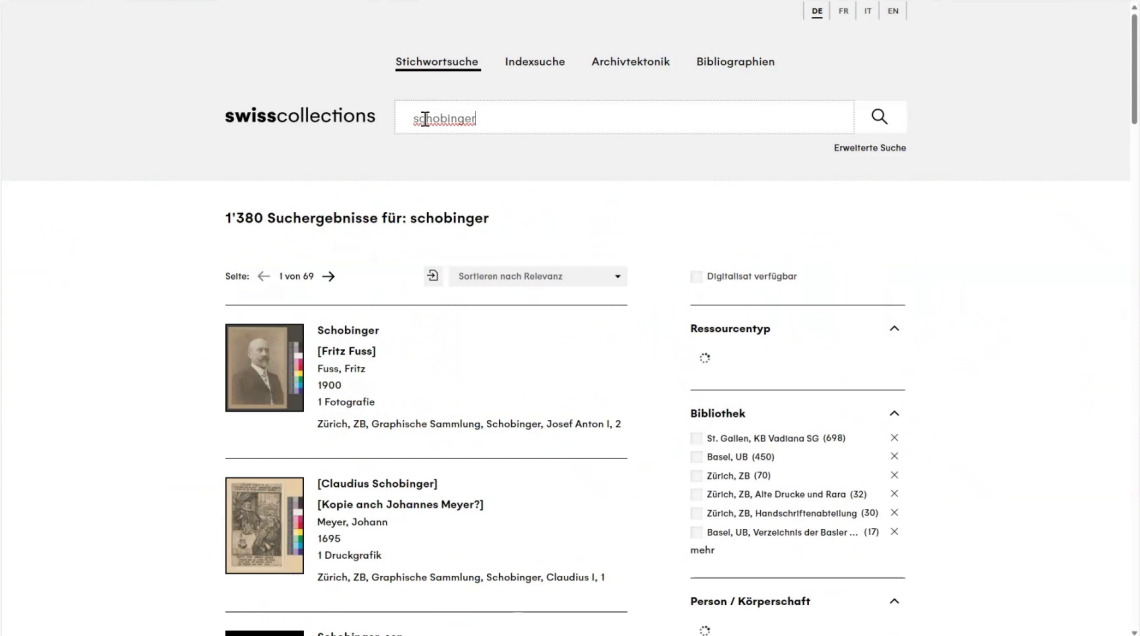Open Erweiterte Suche link
1140x636 pixels.
click(869, 148)
